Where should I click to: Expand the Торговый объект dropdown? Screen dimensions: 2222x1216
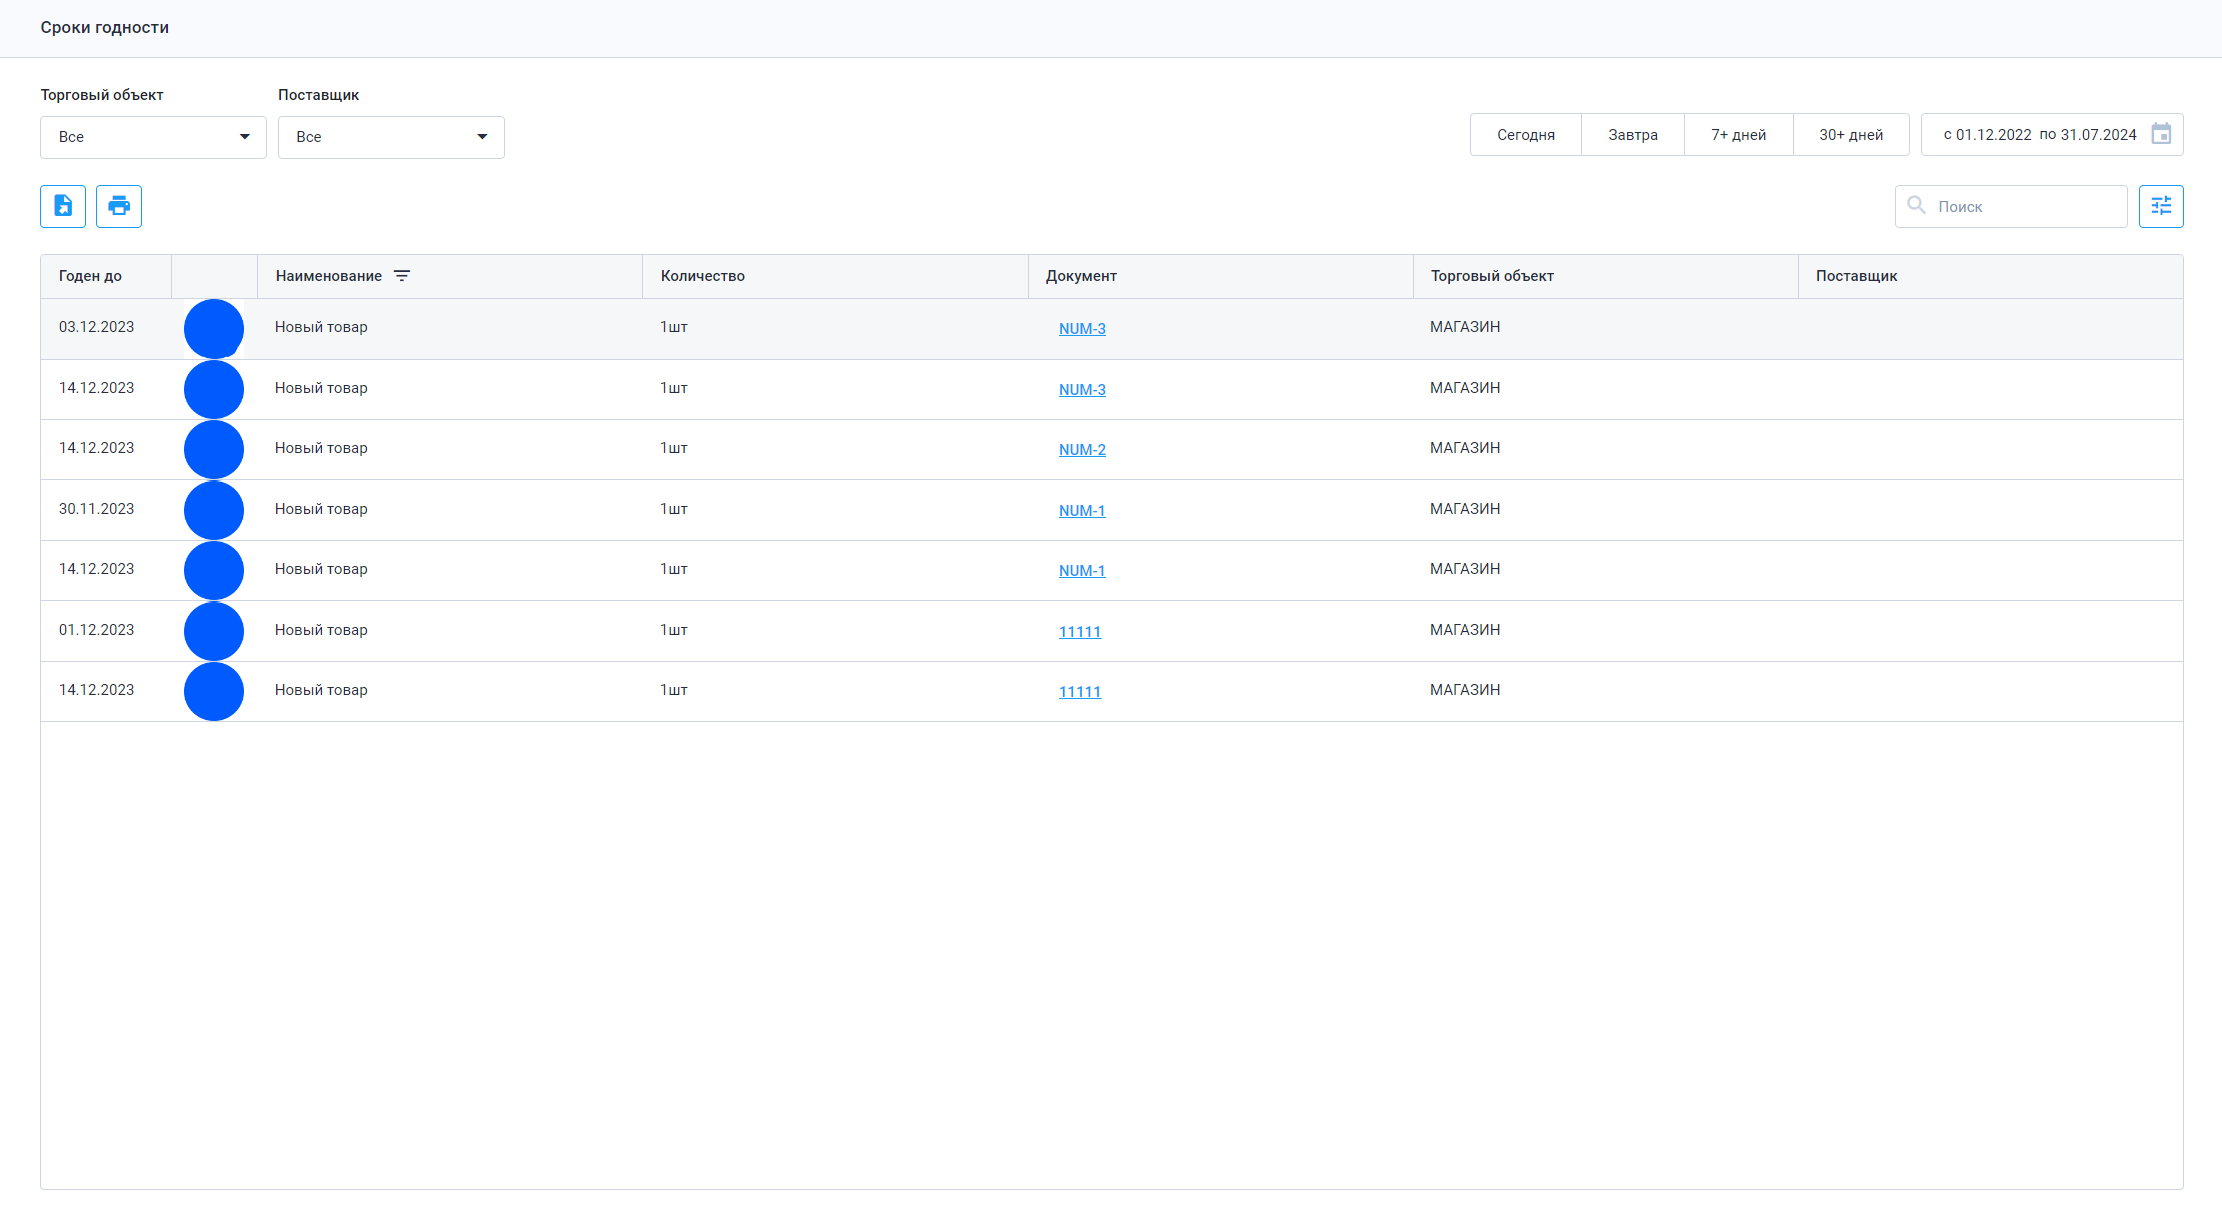click(x=153, y=137)
